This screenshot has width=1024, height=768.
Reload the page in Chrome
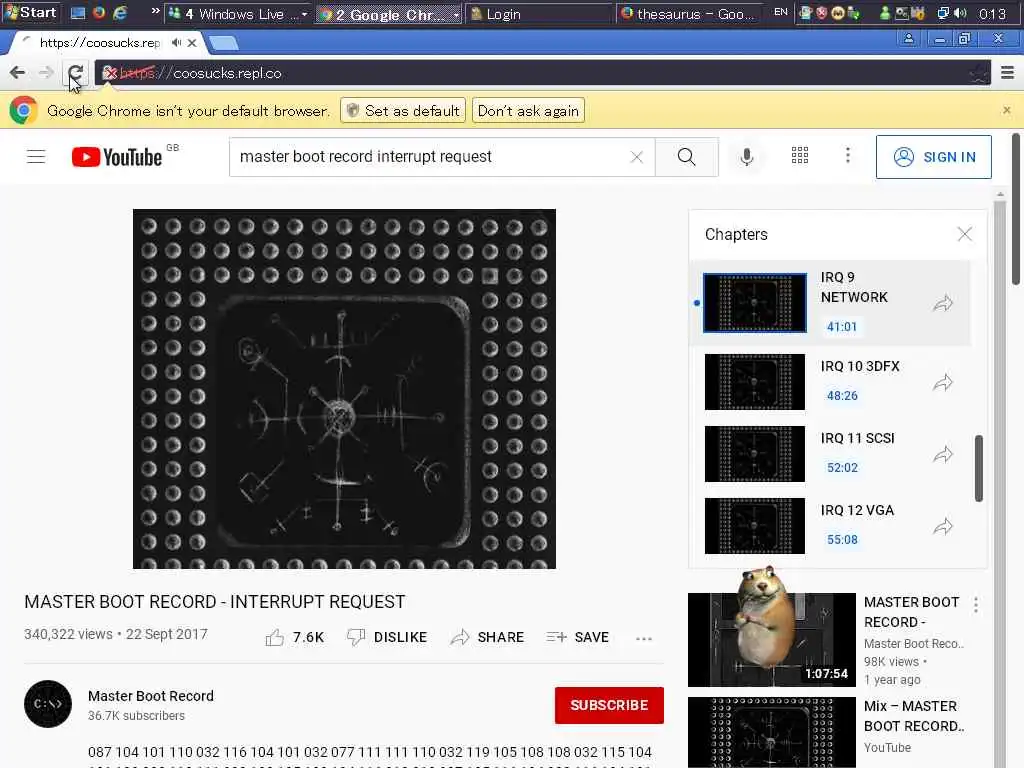(75, 73)
